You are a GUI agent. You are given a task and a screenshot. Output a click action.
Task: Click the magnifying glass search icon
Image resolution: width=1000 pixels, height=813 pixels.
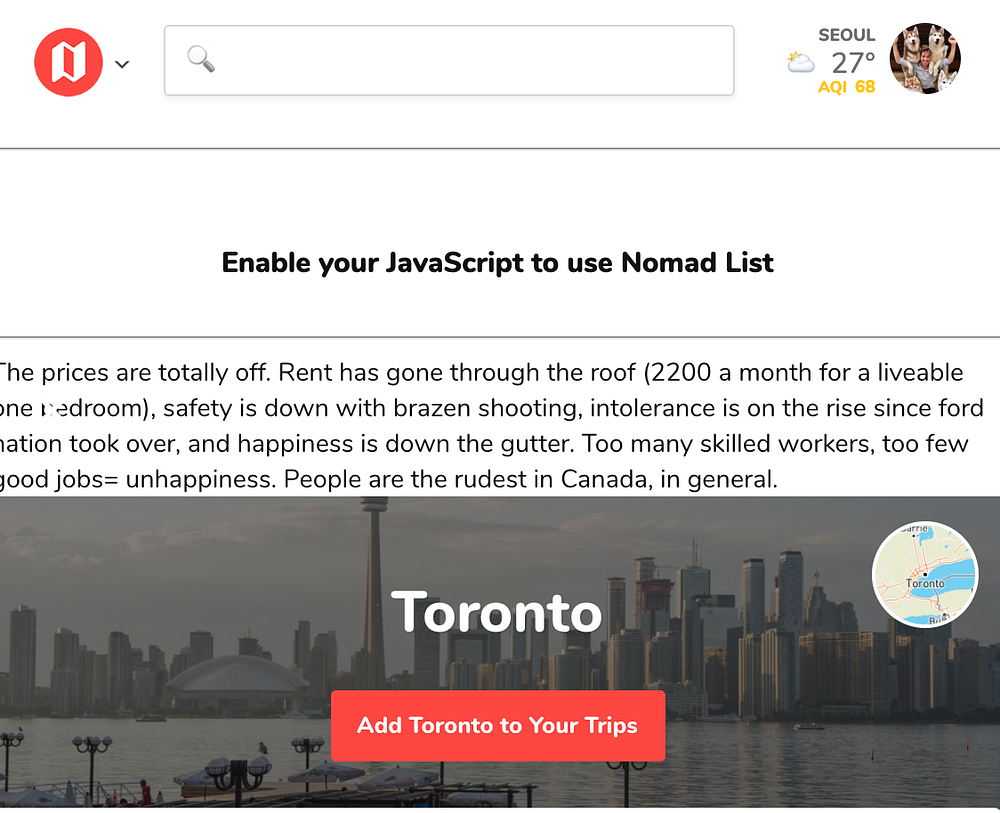tap(201, 59)
